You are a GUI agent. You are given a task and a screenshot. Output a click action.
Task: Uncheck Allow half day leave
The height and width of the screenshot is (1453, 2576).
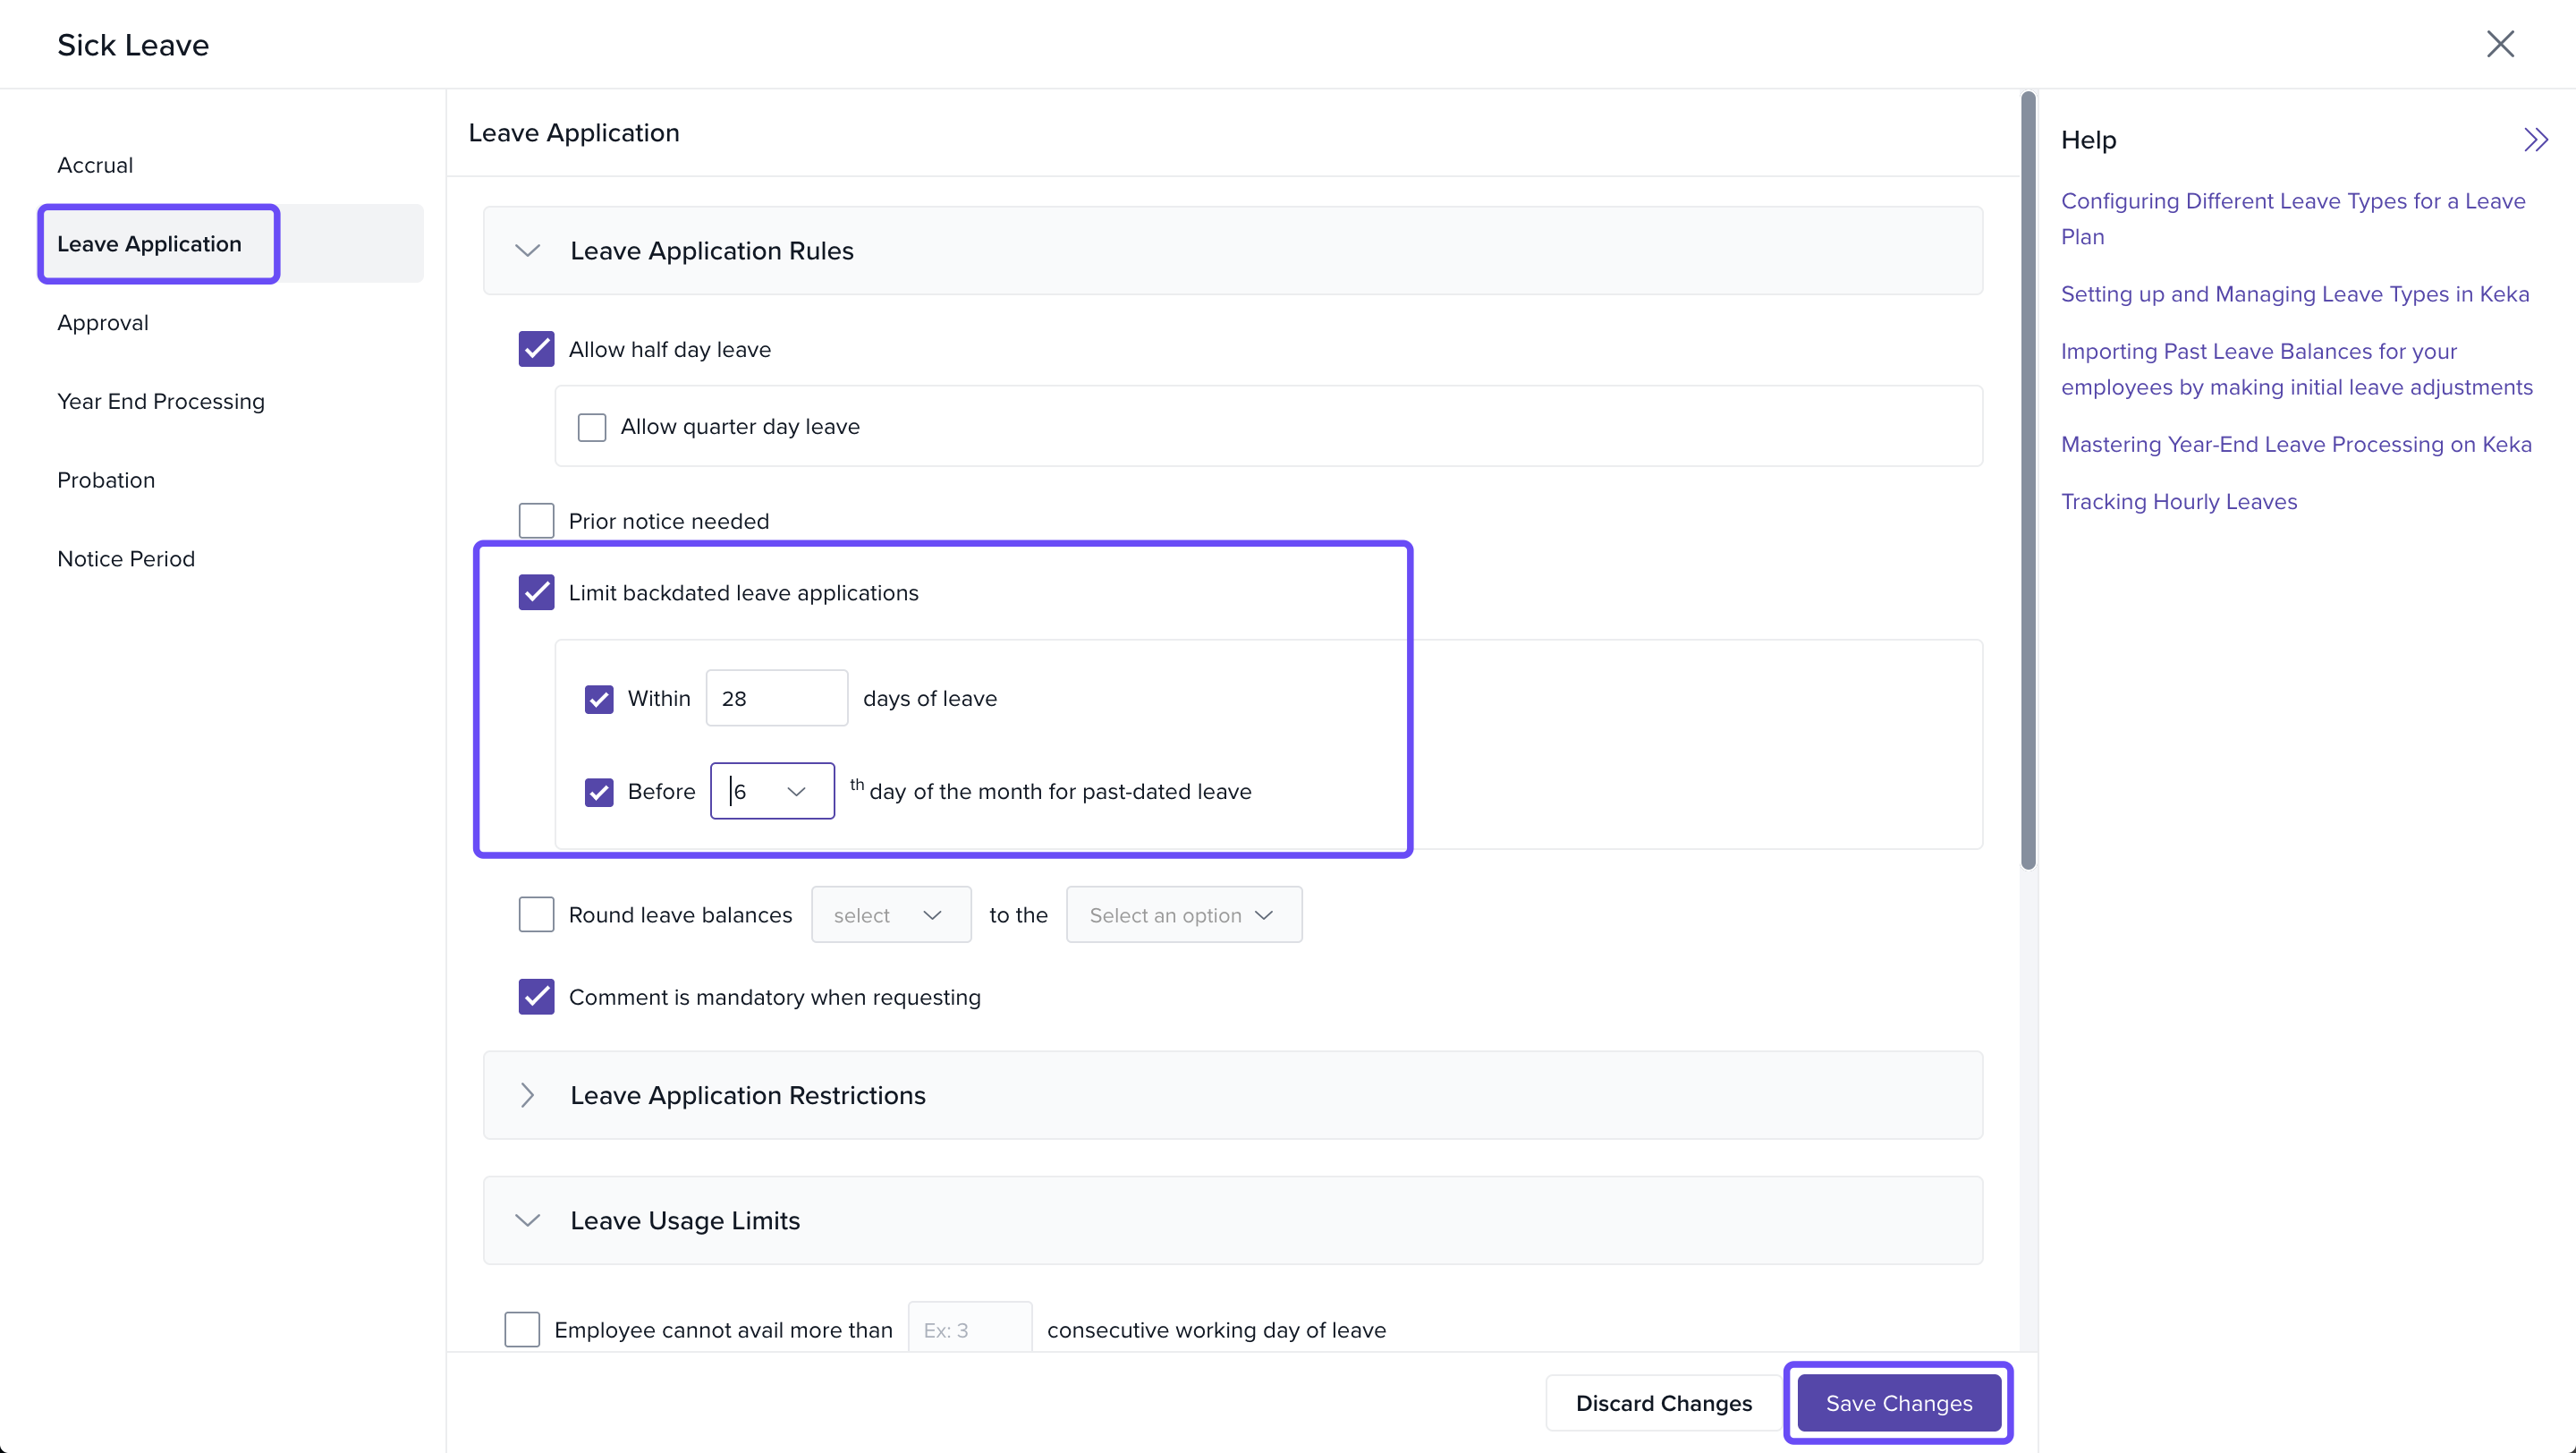click(x=536, y=349)
